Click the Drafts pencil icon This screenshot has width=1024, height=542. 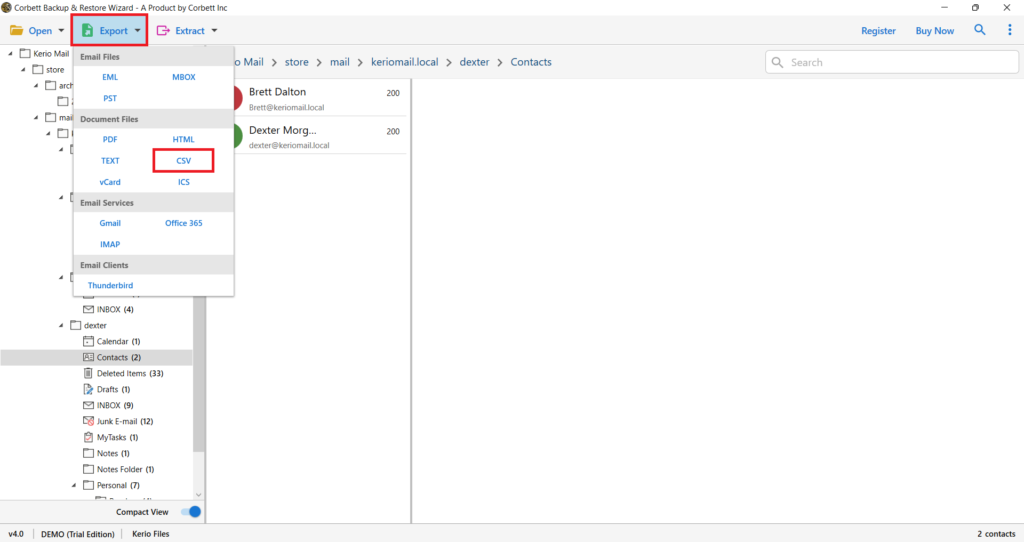[88, 389]
